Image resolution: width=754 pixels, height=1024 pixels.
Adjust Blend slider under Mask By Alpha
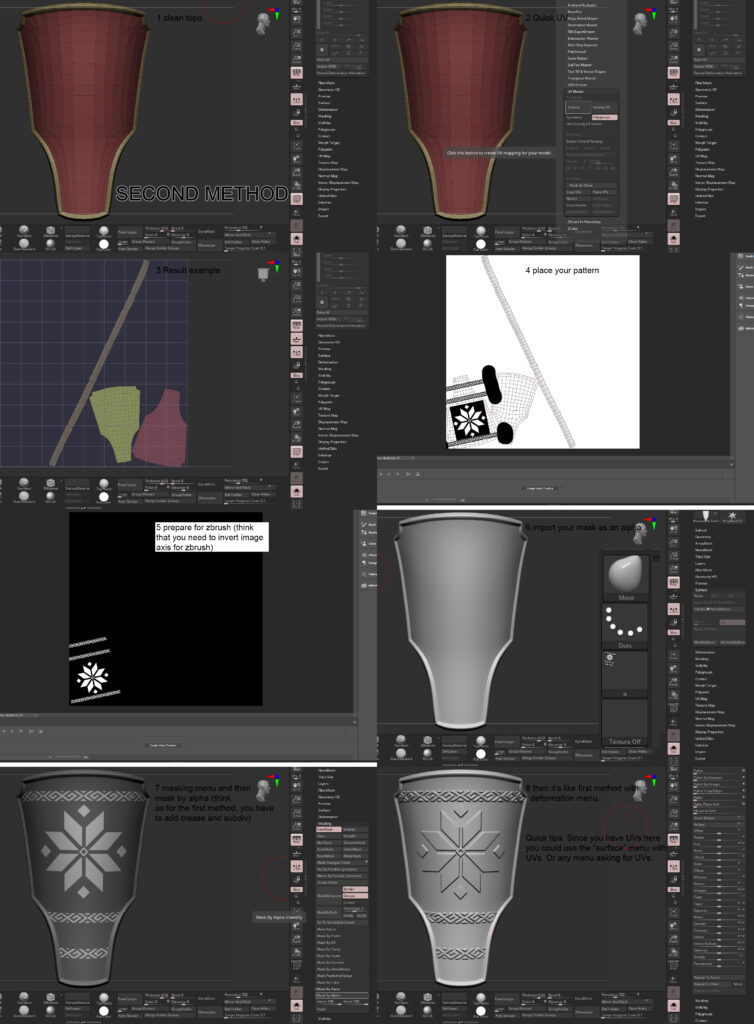coord(355,1002)
